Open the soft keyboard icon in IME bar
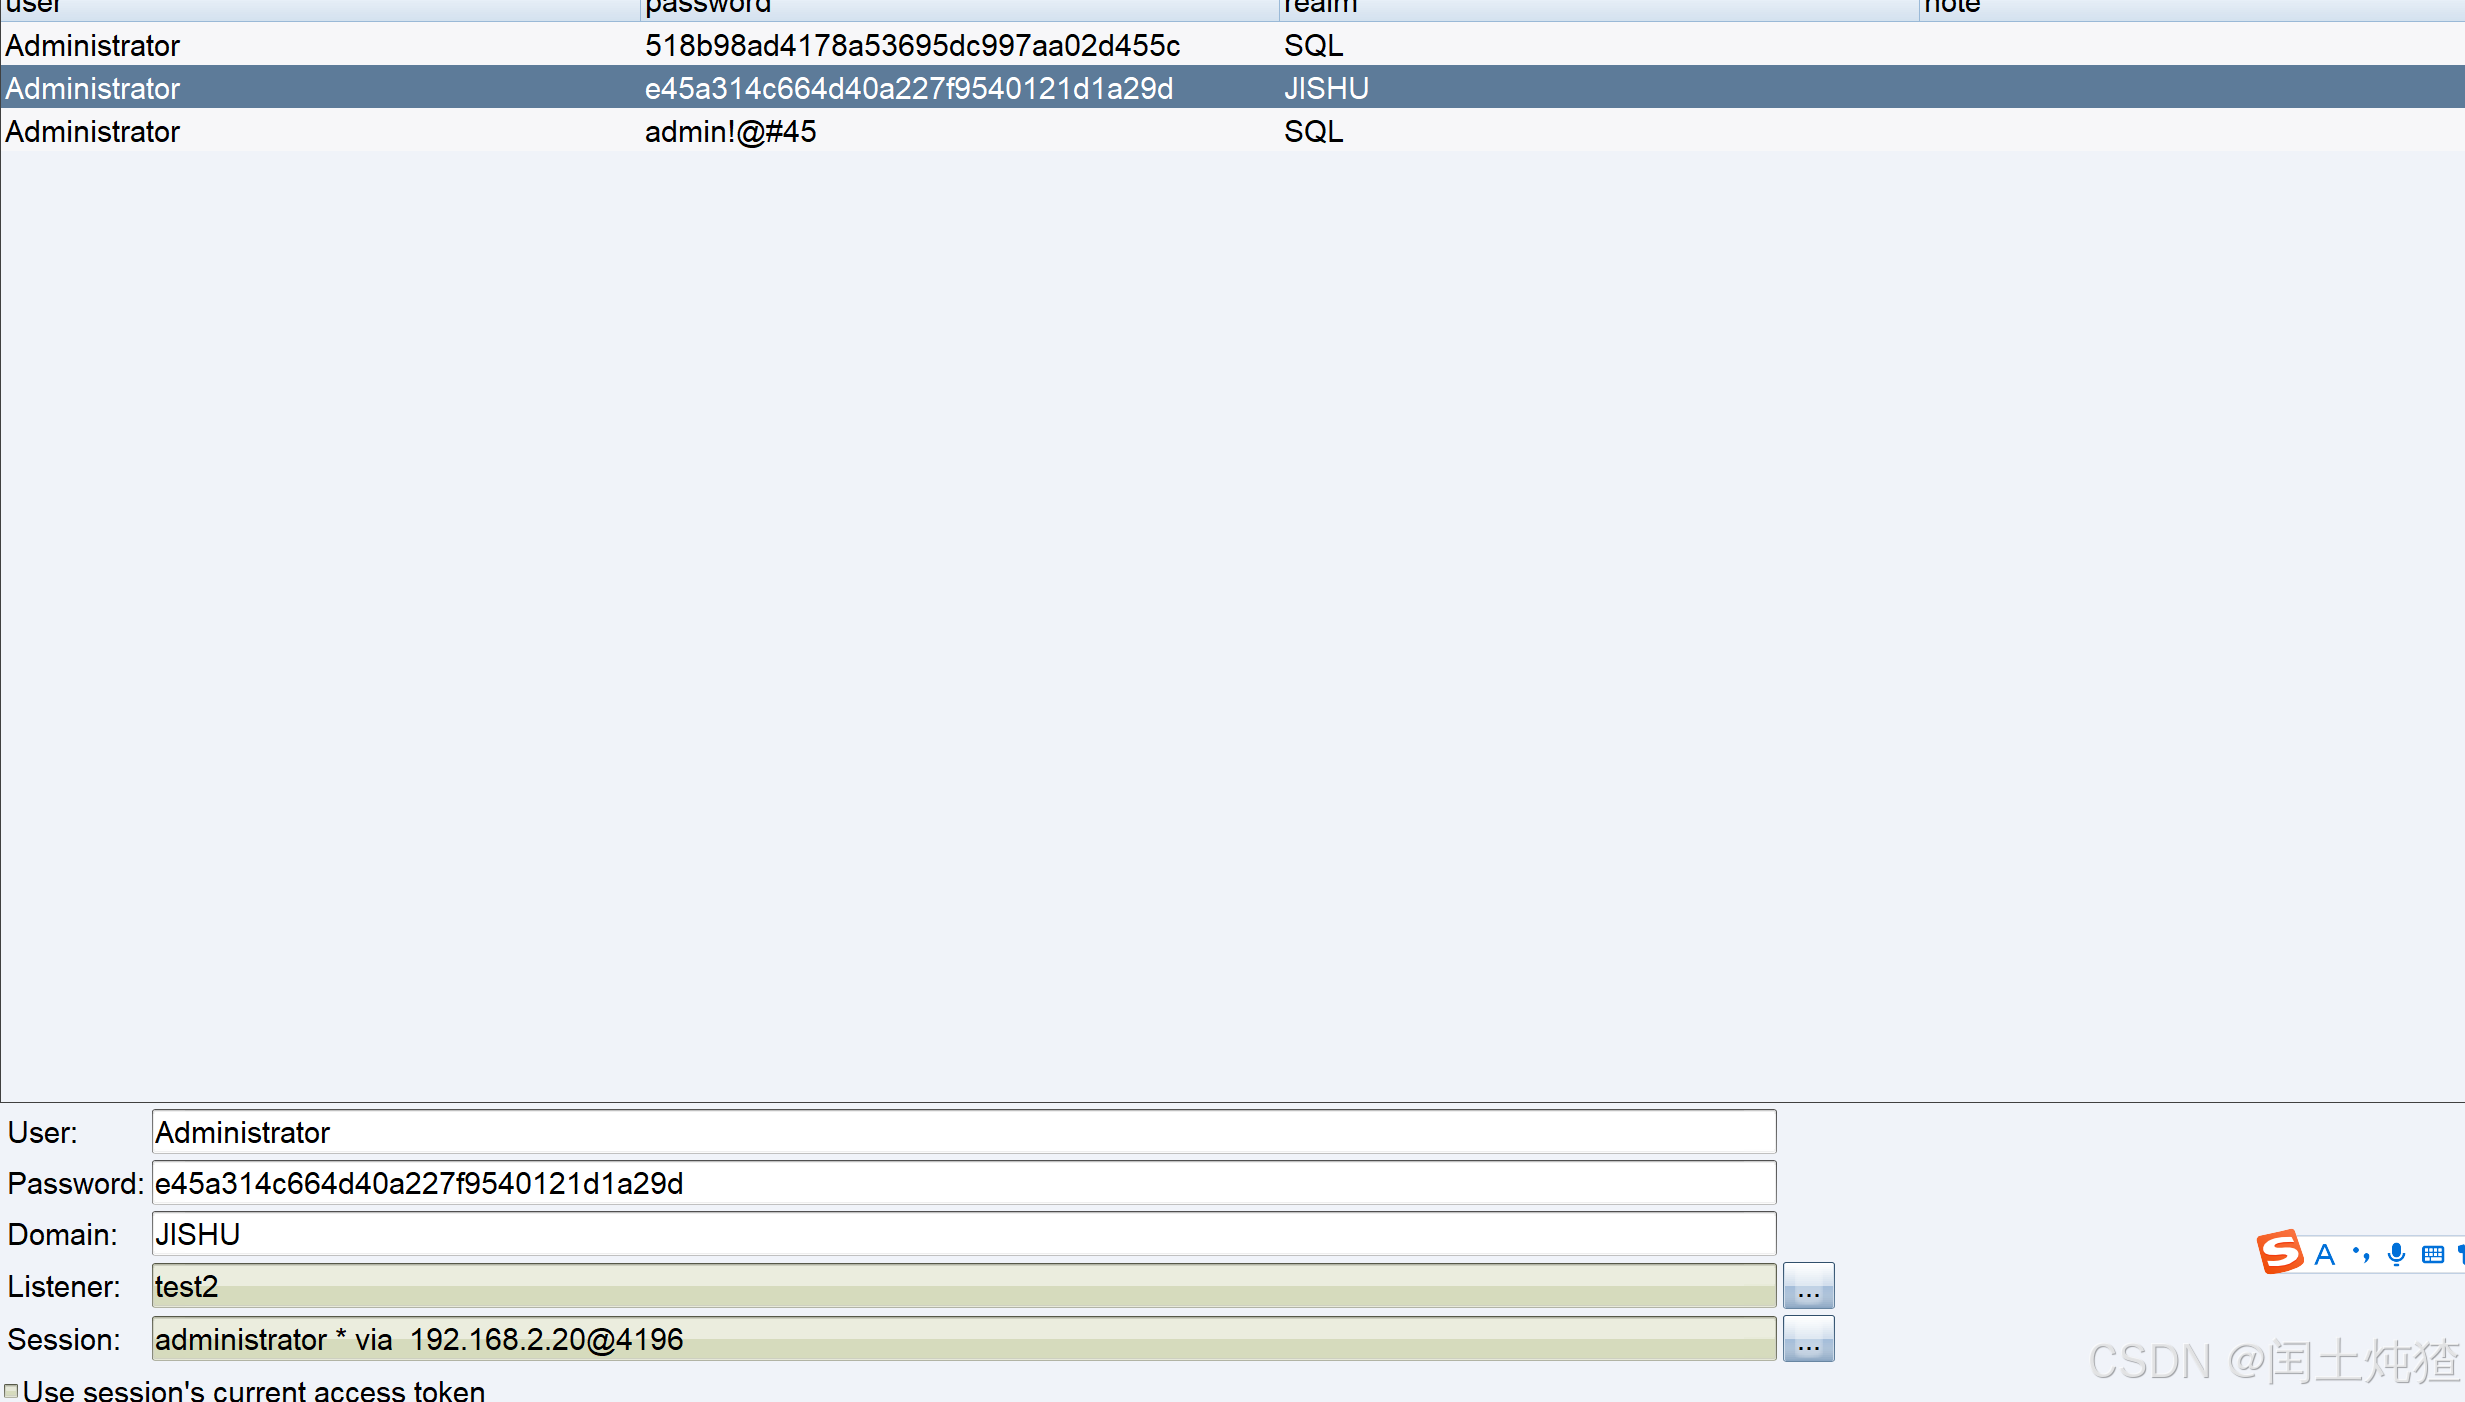 (x=2433, y=1254)
